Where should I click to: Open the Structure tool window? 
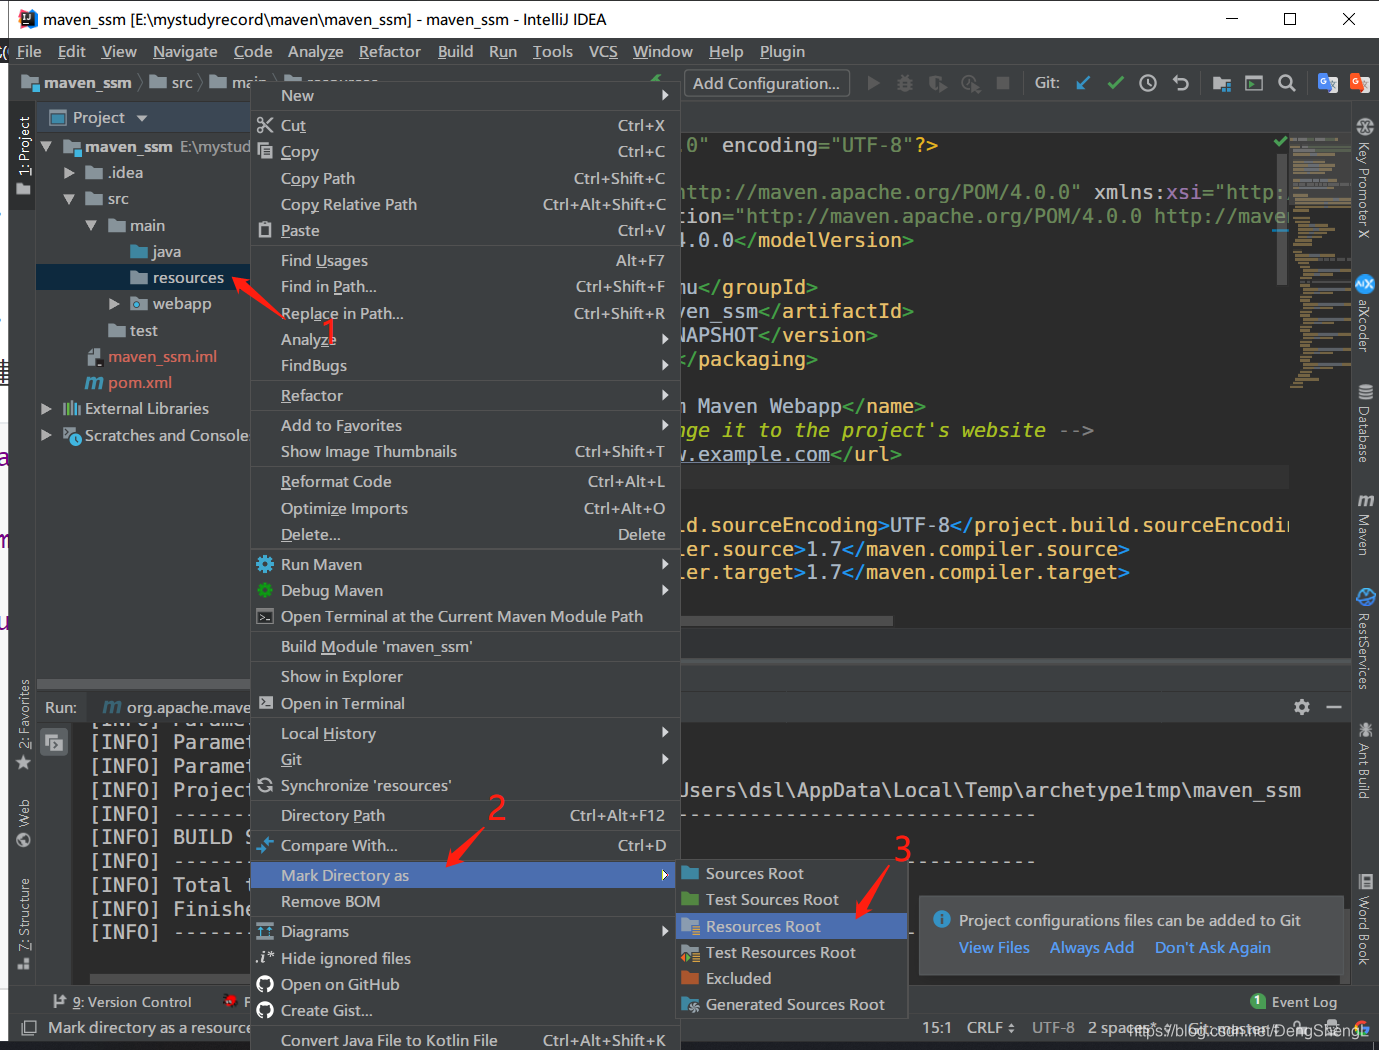pos(24,924)
